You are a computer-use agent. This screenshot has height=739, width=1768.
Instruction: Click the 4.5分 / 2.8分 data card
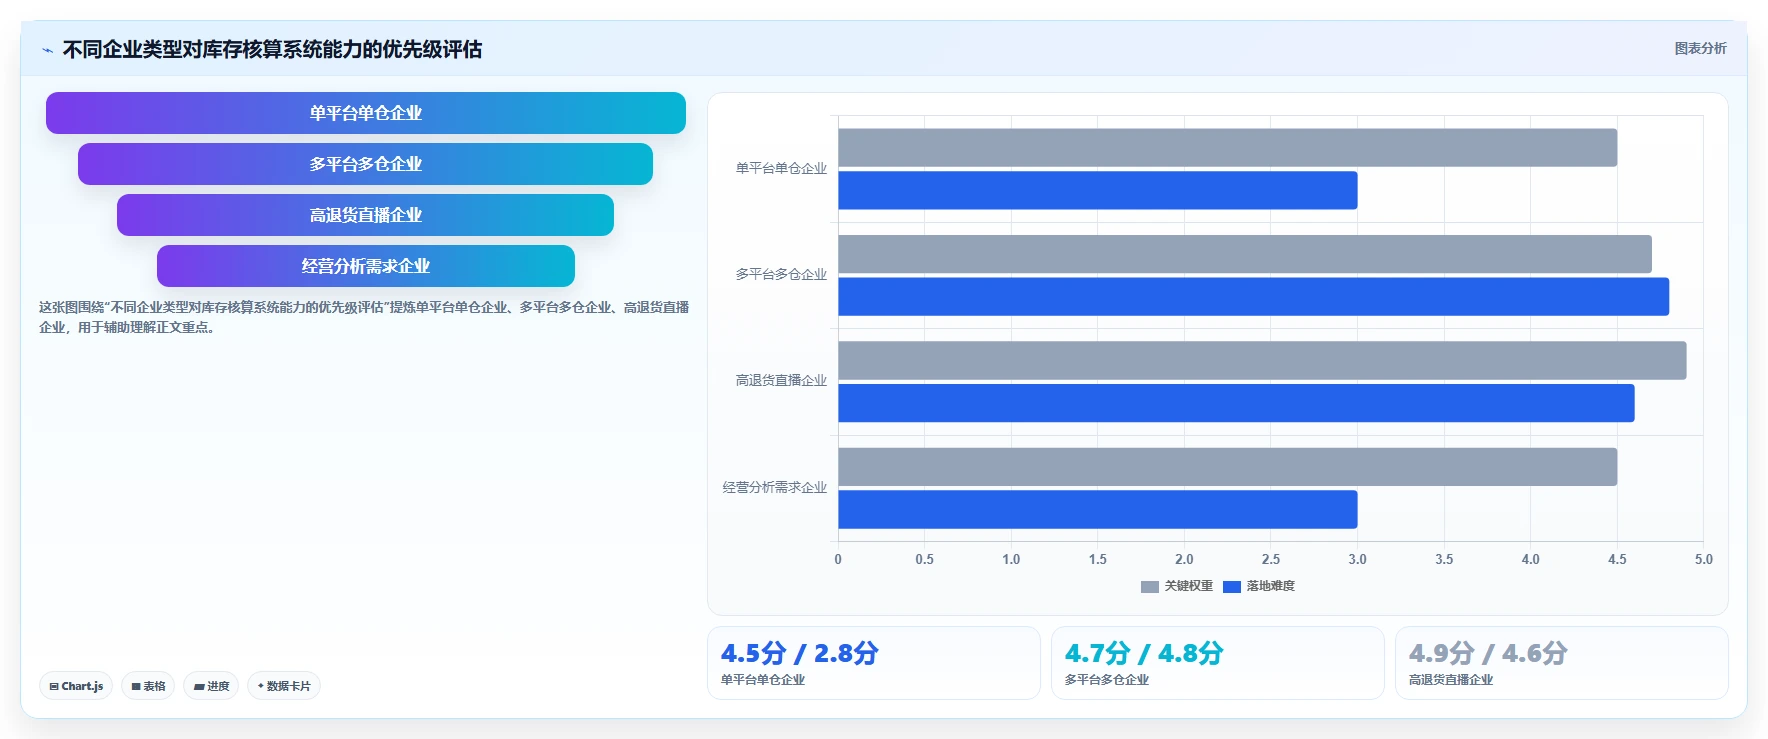pos(874,663)
